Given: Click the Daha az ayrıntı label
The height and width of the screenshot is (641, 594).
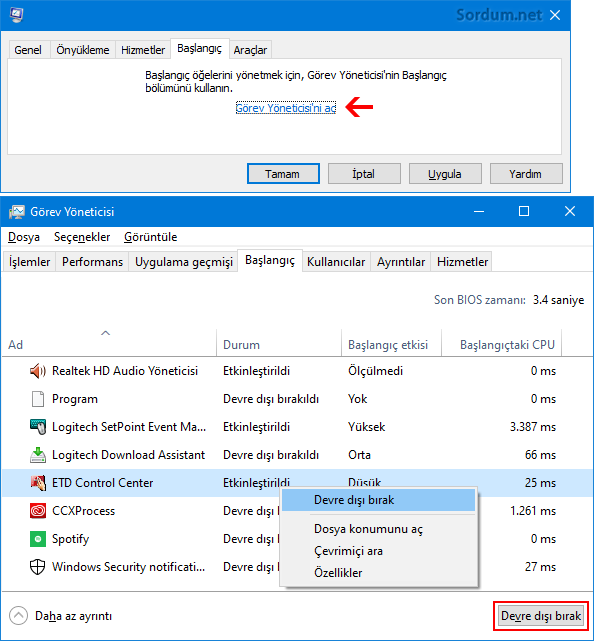Looking at the screenshot, I should [x=74, y=616].
